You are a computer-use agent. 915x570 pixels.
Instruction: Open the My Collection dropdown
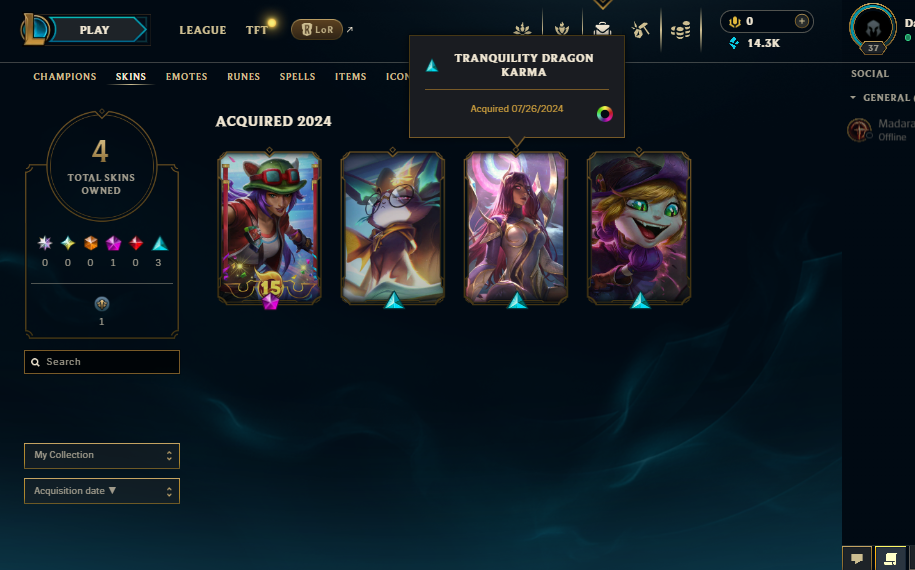[102, 456]
